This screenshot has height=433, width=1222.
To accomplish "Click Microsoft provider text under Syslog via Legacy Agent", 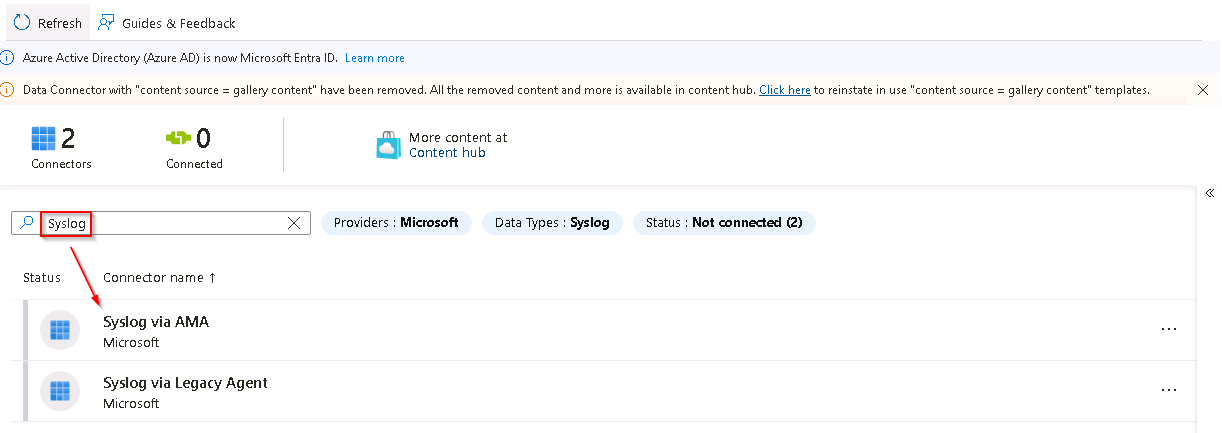I will click(131, 404).
